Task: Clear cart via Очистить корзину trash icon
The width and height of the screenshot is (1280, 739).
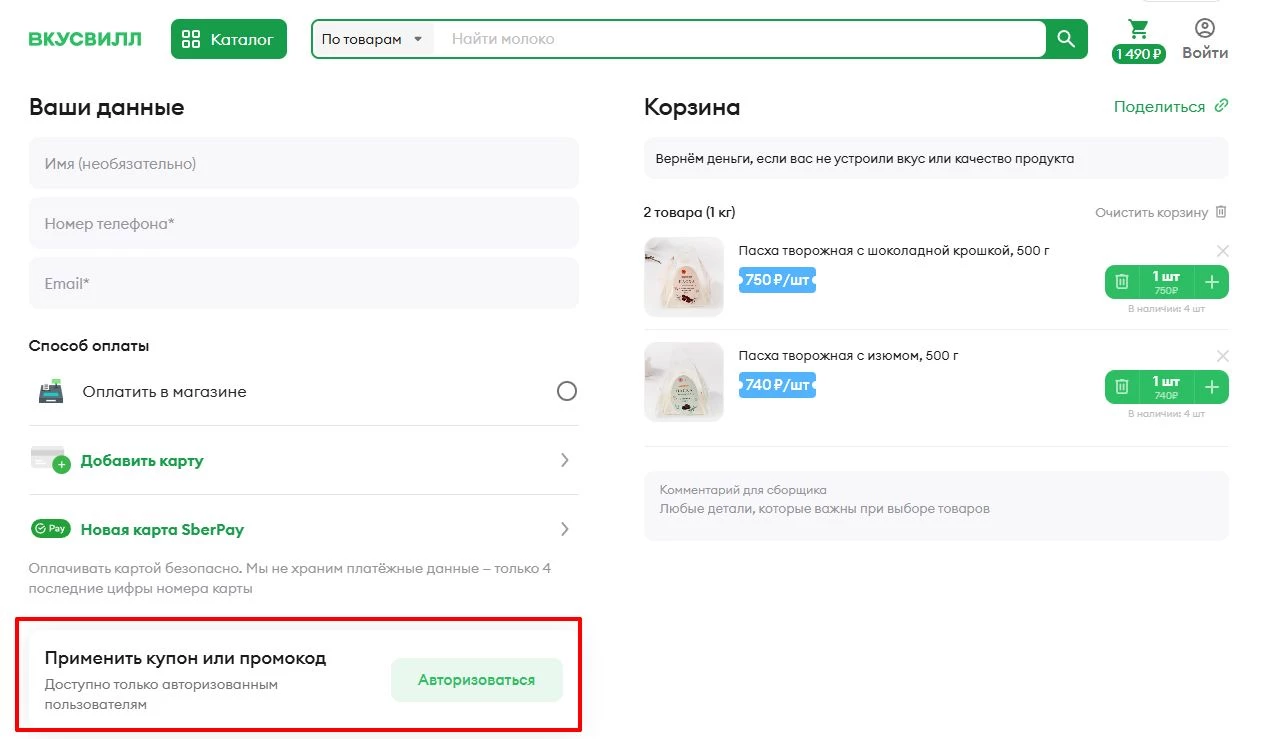Action: tap(1221, 211)
